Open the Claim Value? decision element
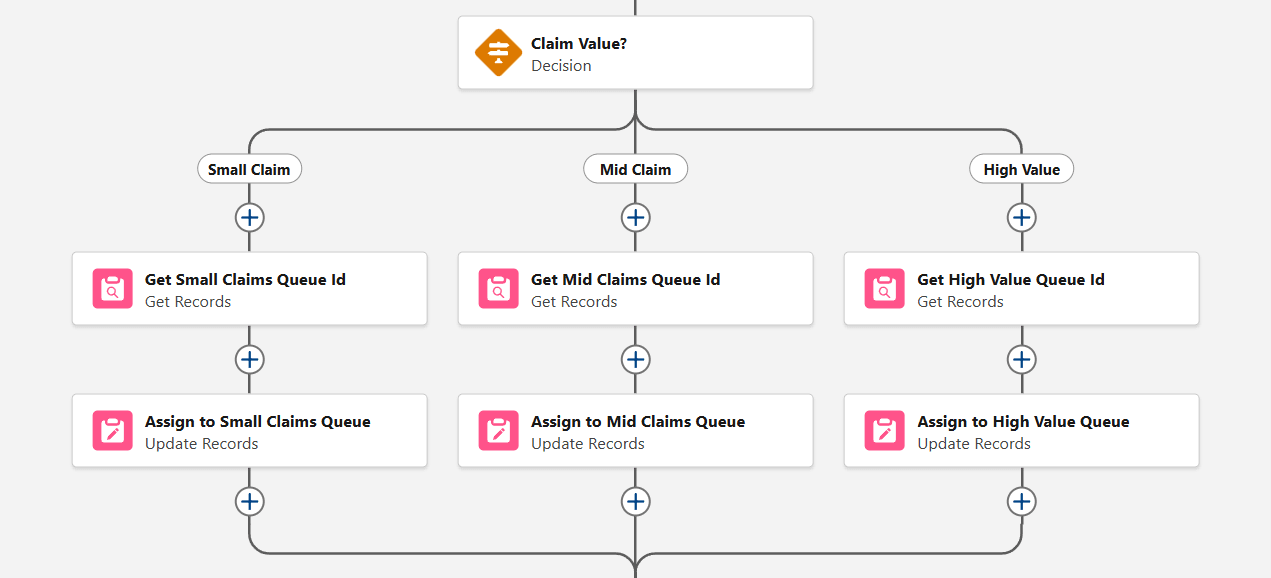 tap(635, 53)
